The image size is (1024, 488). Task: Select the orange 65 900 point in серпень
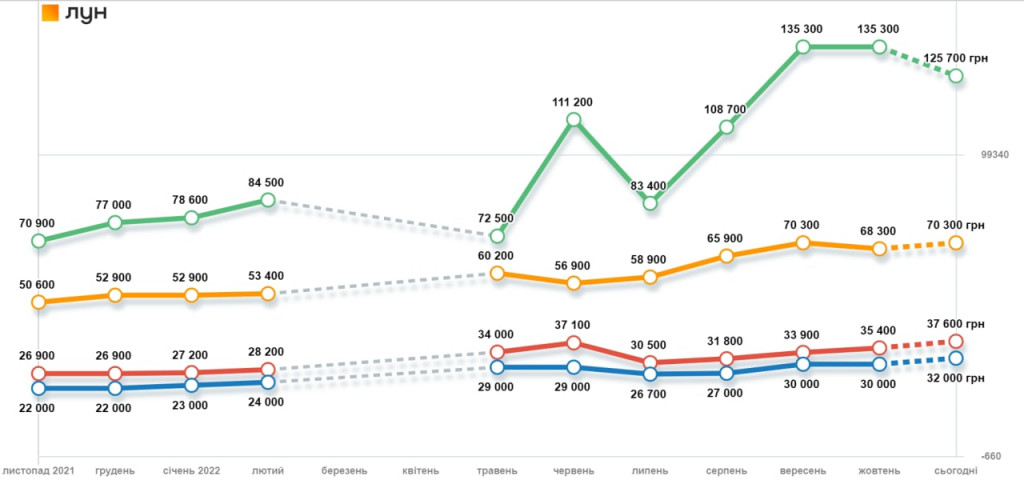pos(726,257)
